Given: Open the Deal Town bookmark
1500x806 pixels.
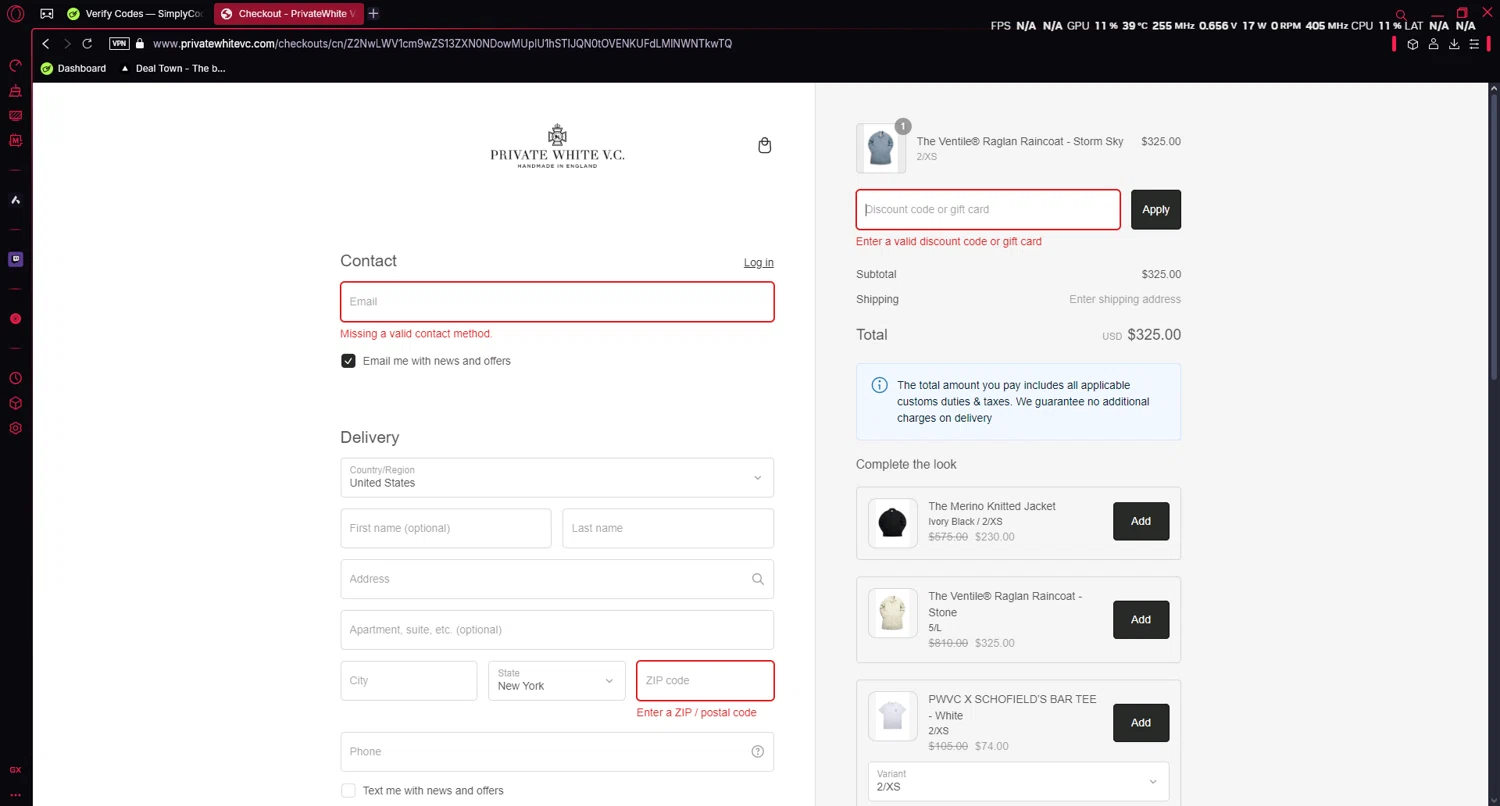Looking at the screenshot, I should point(173,68).
